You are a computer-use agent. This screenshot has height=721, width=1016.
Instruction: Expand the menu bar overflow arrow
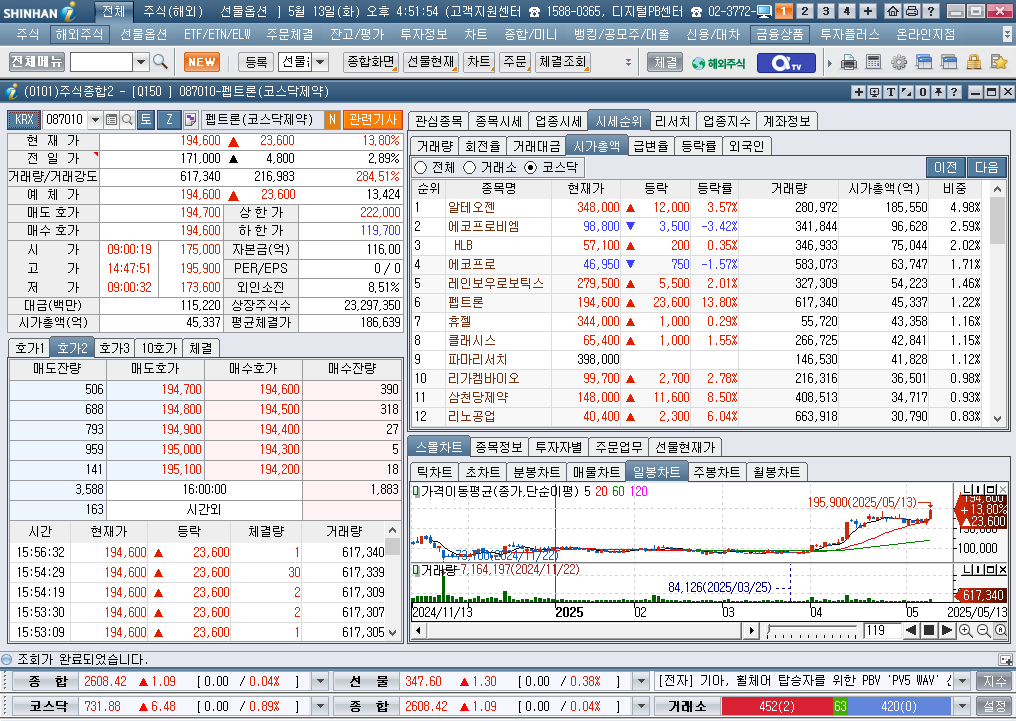[x=1006, y=34]
